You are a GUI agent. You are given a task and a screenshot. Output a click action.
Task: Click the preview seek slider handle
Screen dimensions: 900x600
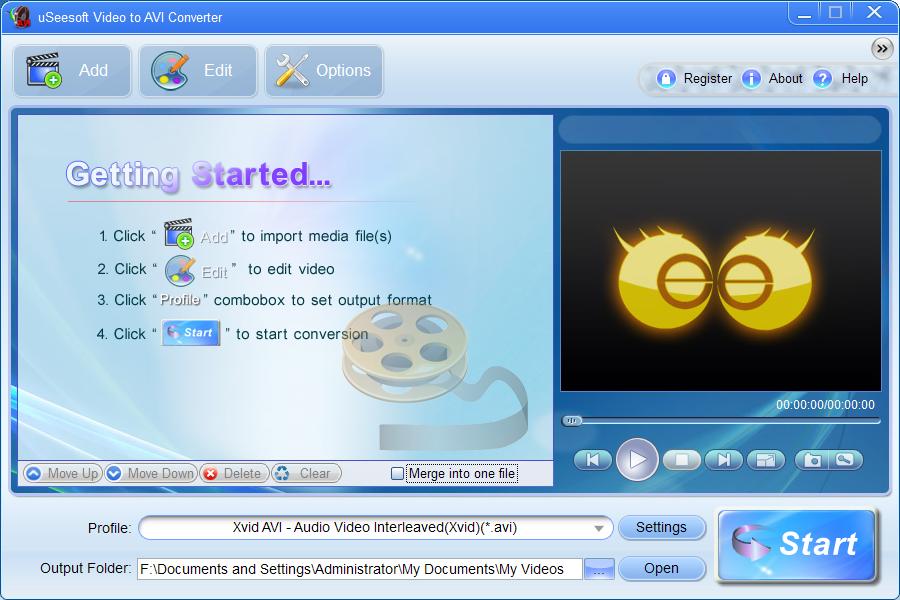(572, 421)
